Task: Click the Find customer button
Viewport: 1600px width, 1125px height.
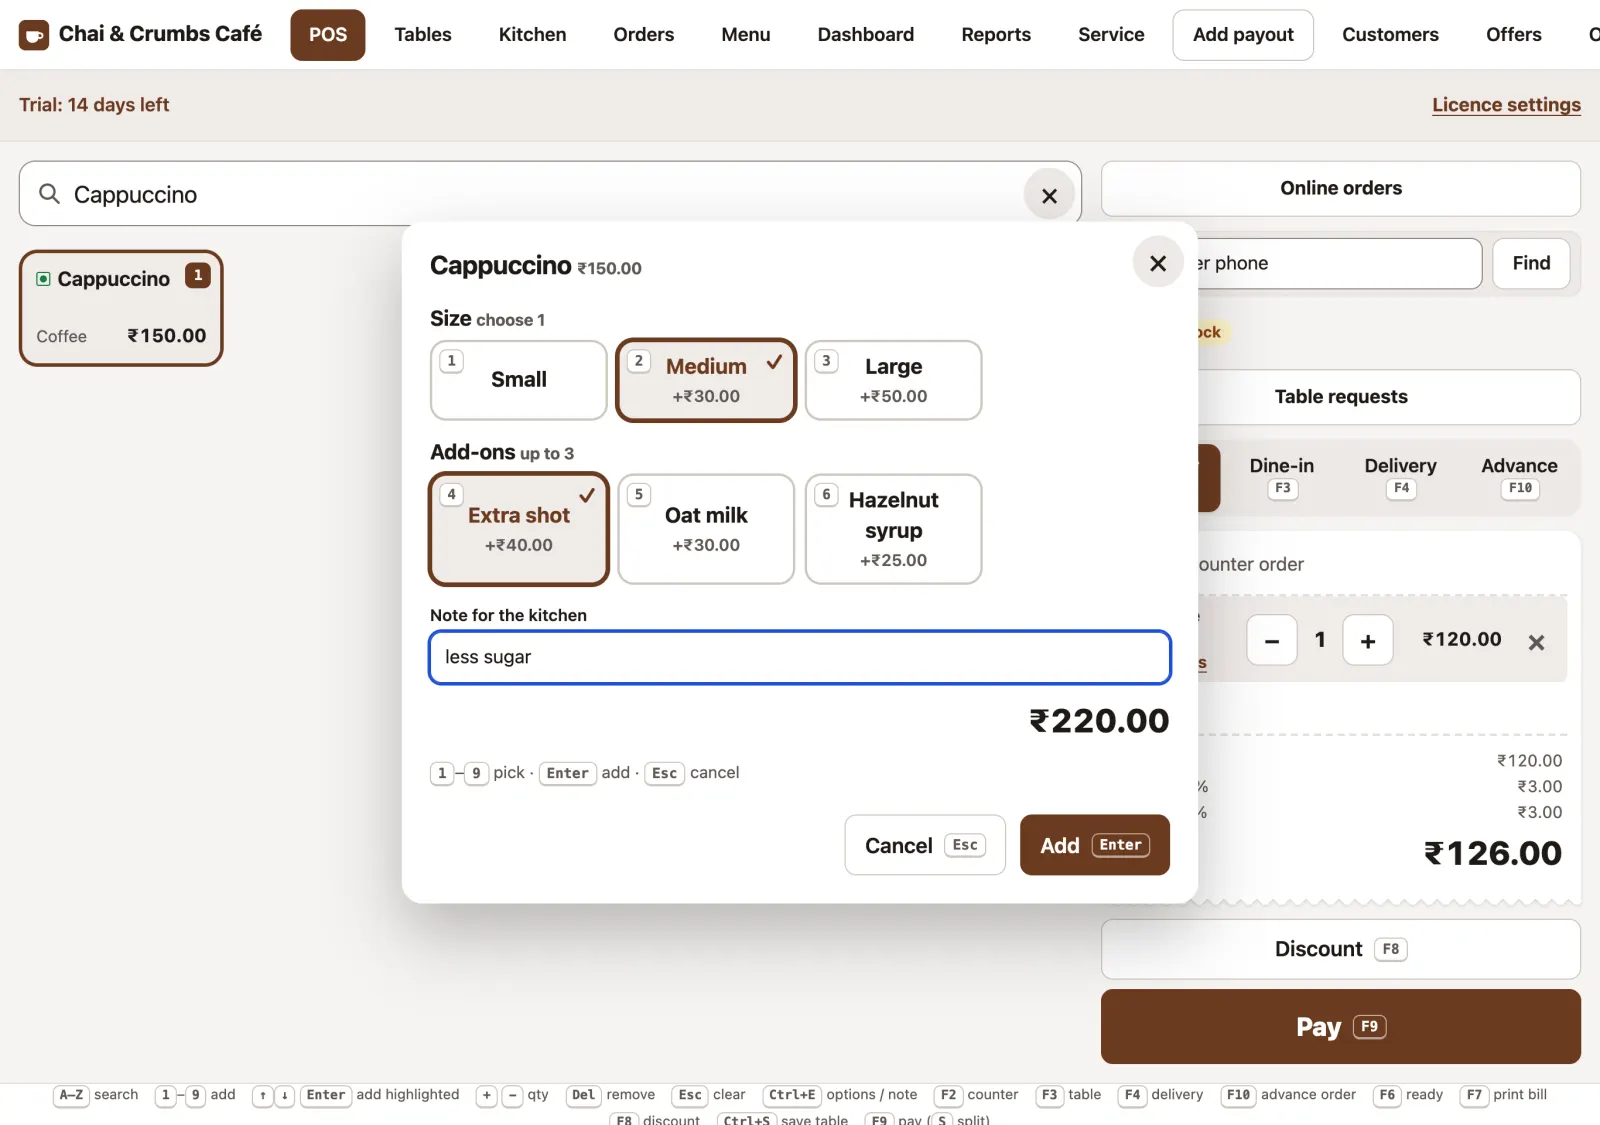Action: (1531, 263)
